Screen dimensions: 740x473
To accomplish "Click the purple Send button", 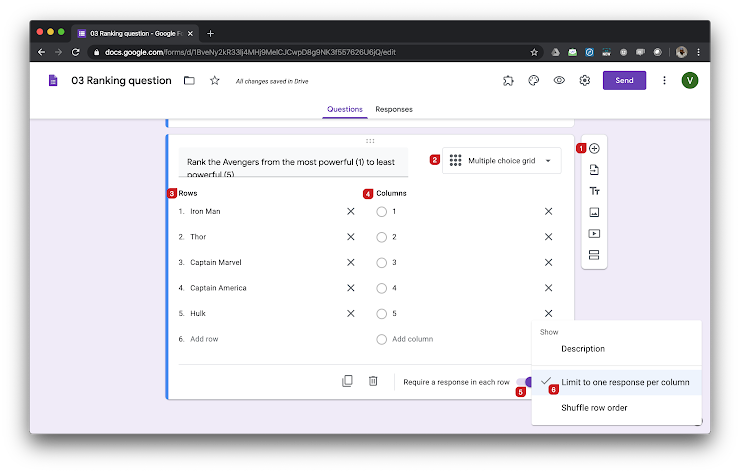I will 624,81.
